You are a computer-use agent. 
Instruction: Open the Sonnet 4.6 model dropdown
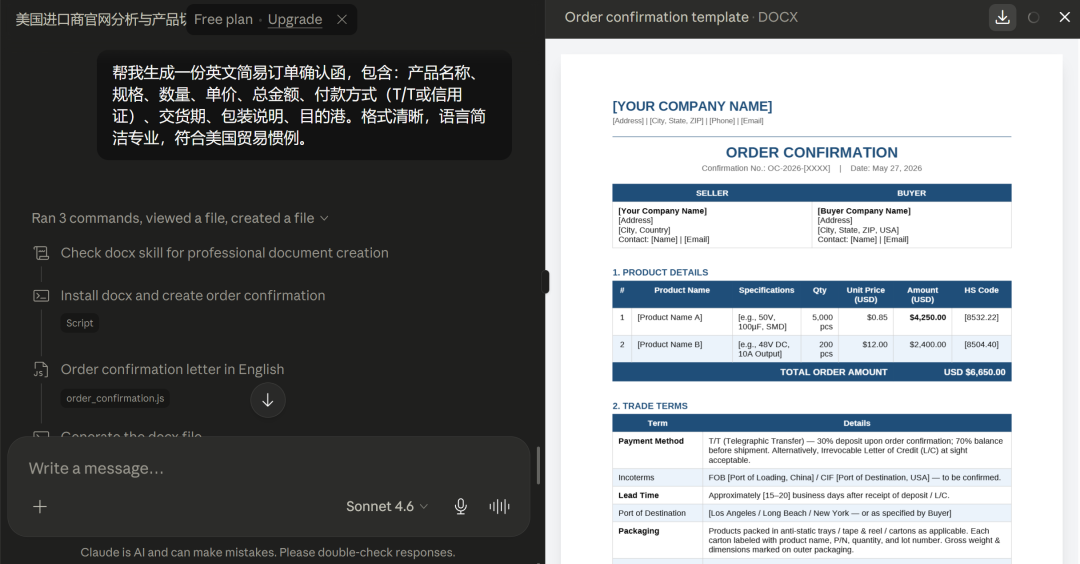(x=387, y=507)
